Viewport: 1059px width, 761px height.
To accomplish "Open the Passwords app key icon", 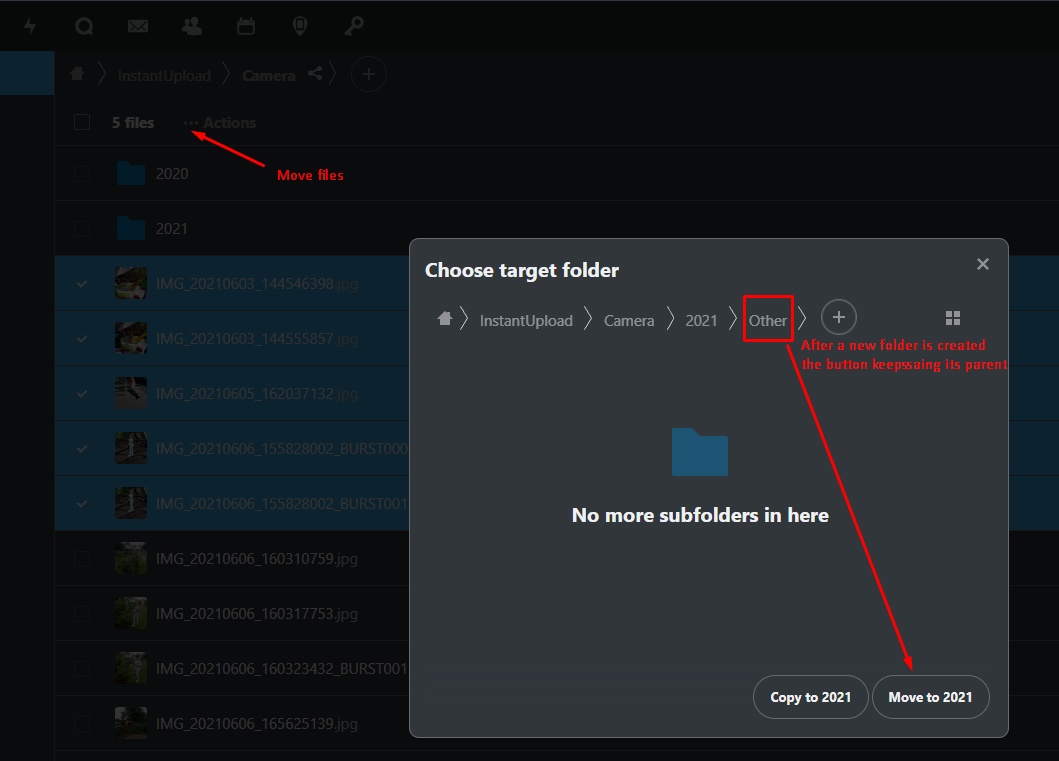I will (353, 25).
